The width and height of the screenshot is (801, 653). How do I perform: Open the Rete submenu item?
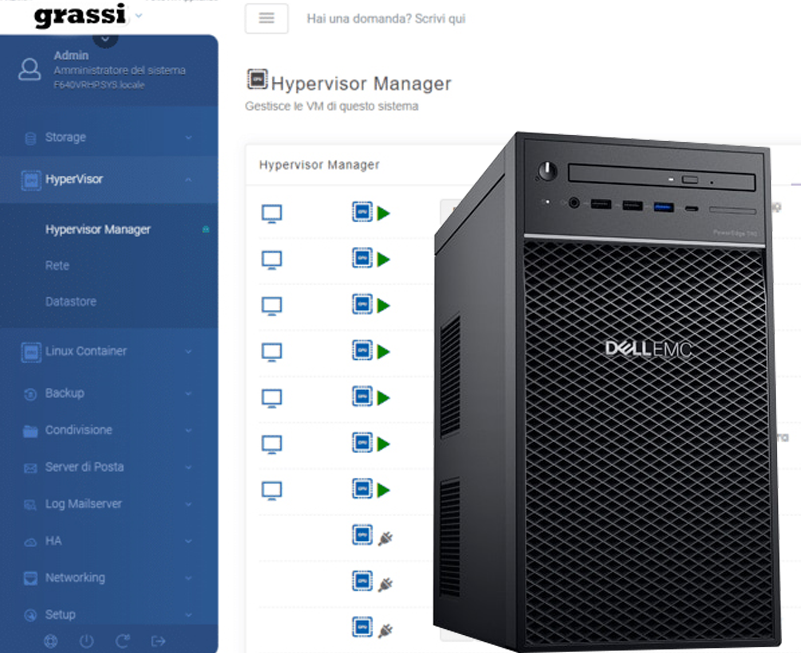coord(57,266)
